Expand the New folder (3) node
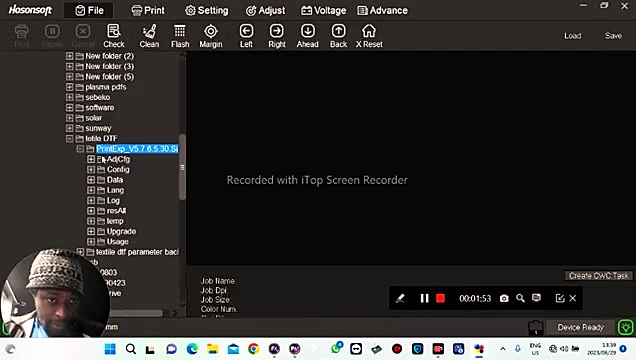The width and height of the screenshot is (636, 360). tap(70, 66)
